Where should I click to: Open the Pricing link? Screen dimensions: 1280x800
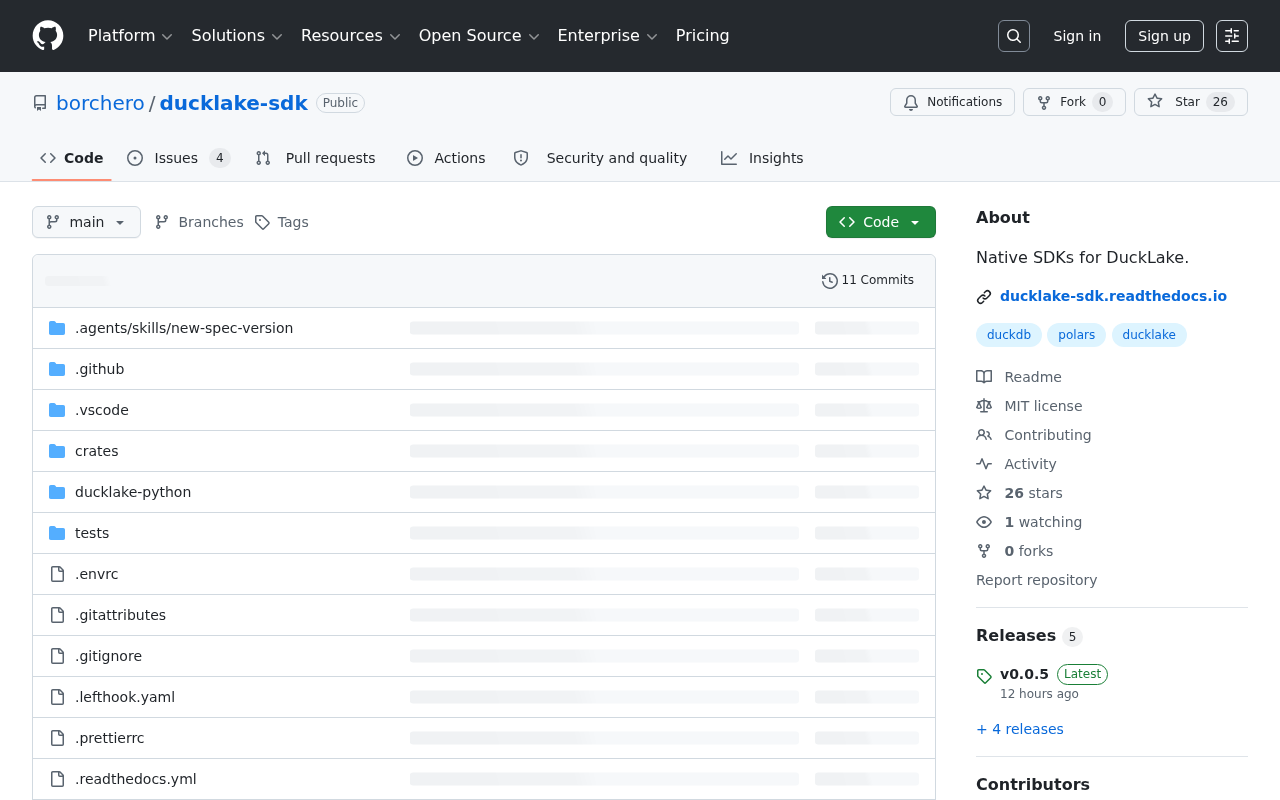(703, 36)
